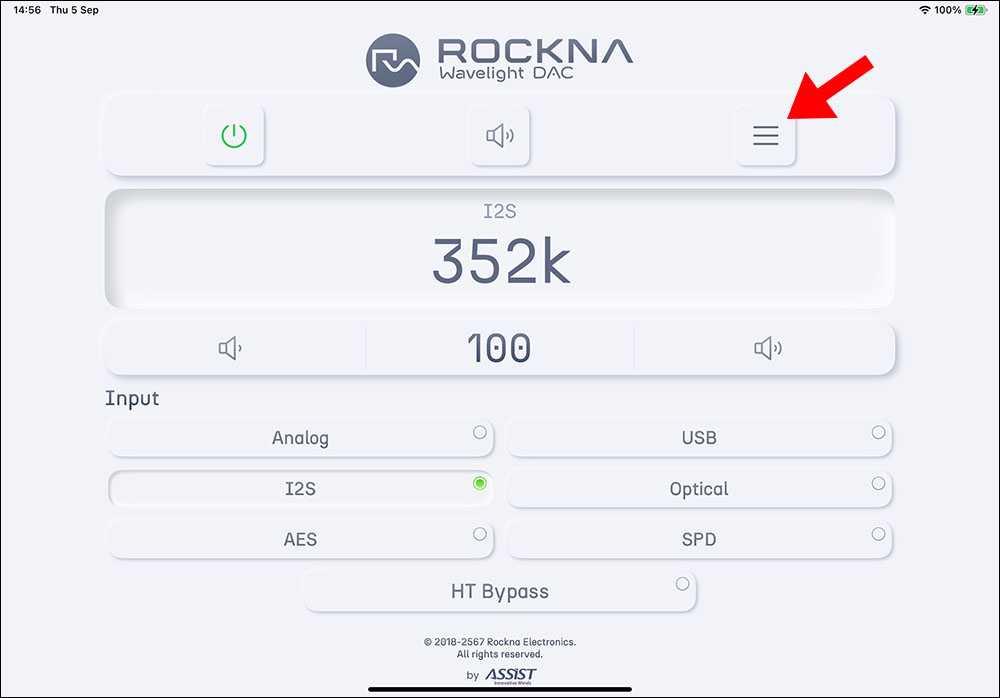
Task: Choose the I2S input option
Action: [x=300, y=489]
